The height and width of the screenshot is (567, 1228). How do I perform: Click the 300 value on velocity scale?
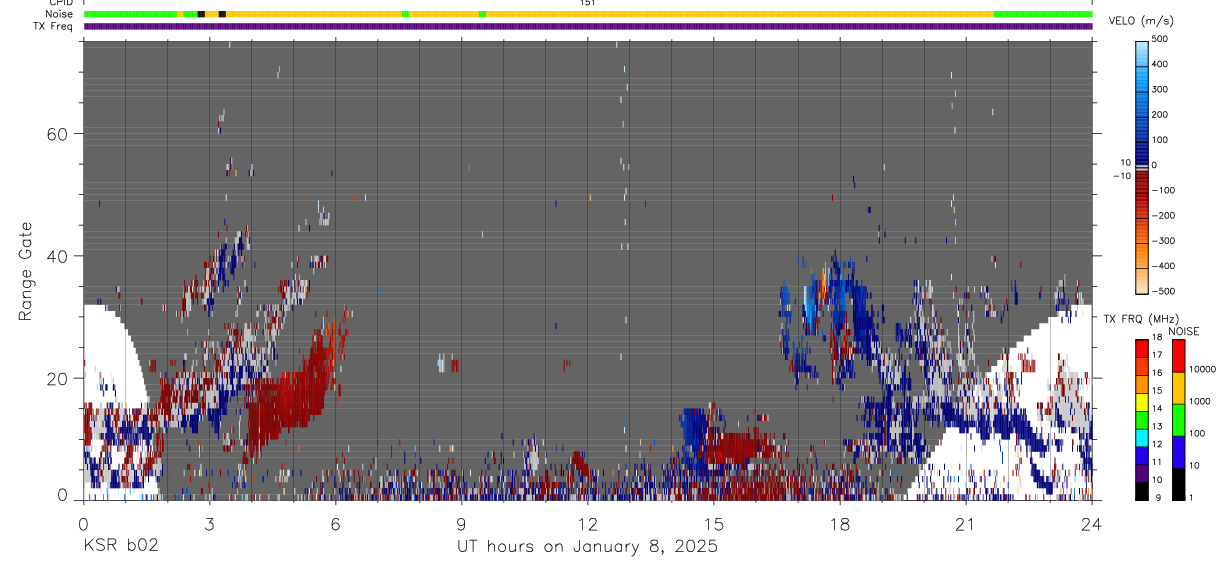tap(1161, 90)
